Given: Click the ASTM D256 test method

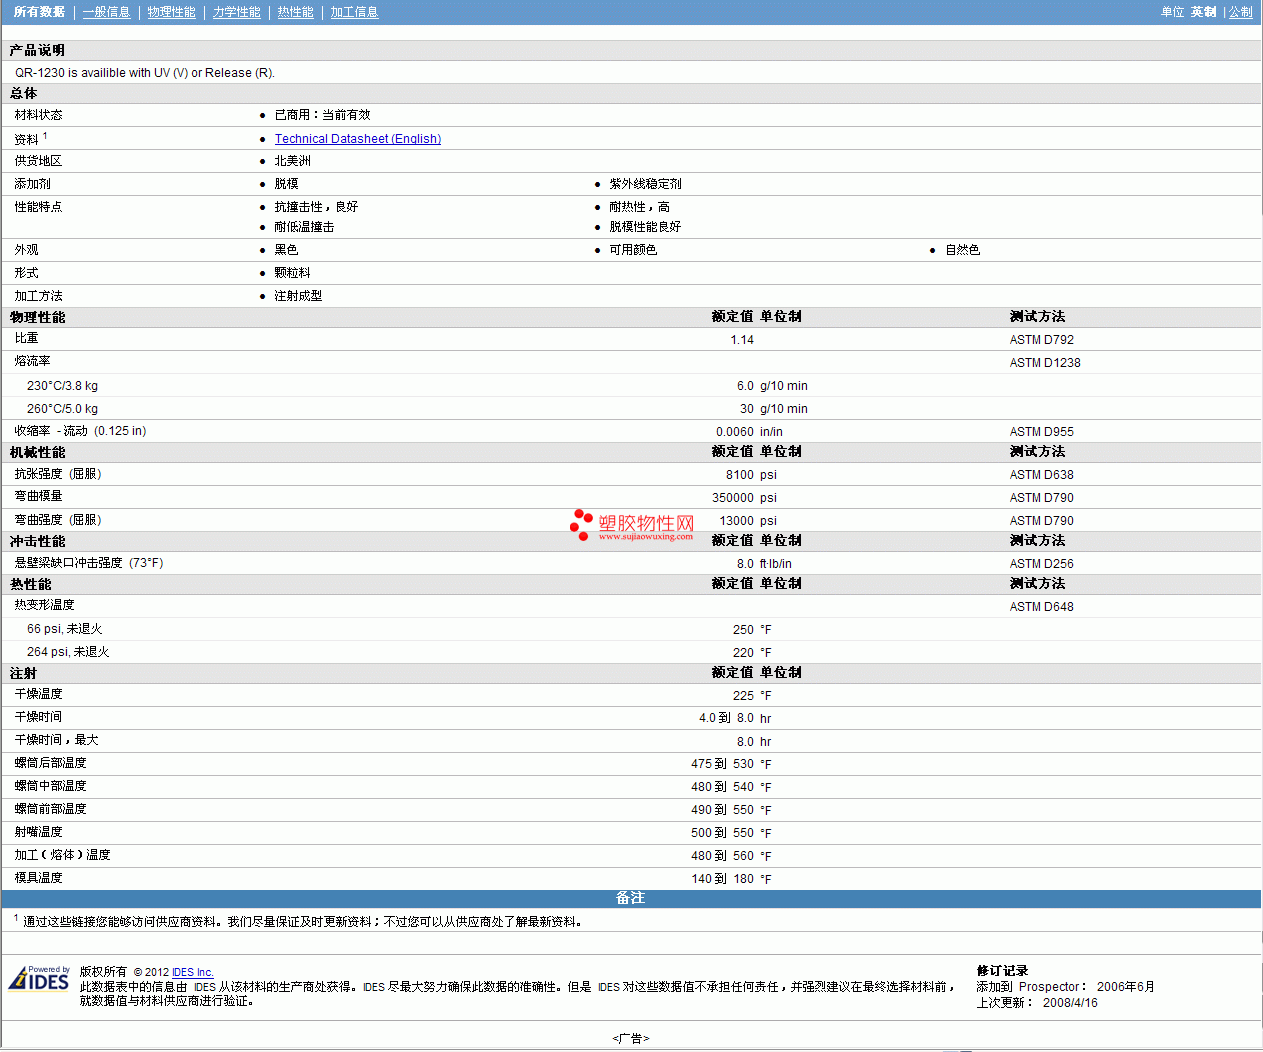Looking at the screenshot, I should 1041,564.
